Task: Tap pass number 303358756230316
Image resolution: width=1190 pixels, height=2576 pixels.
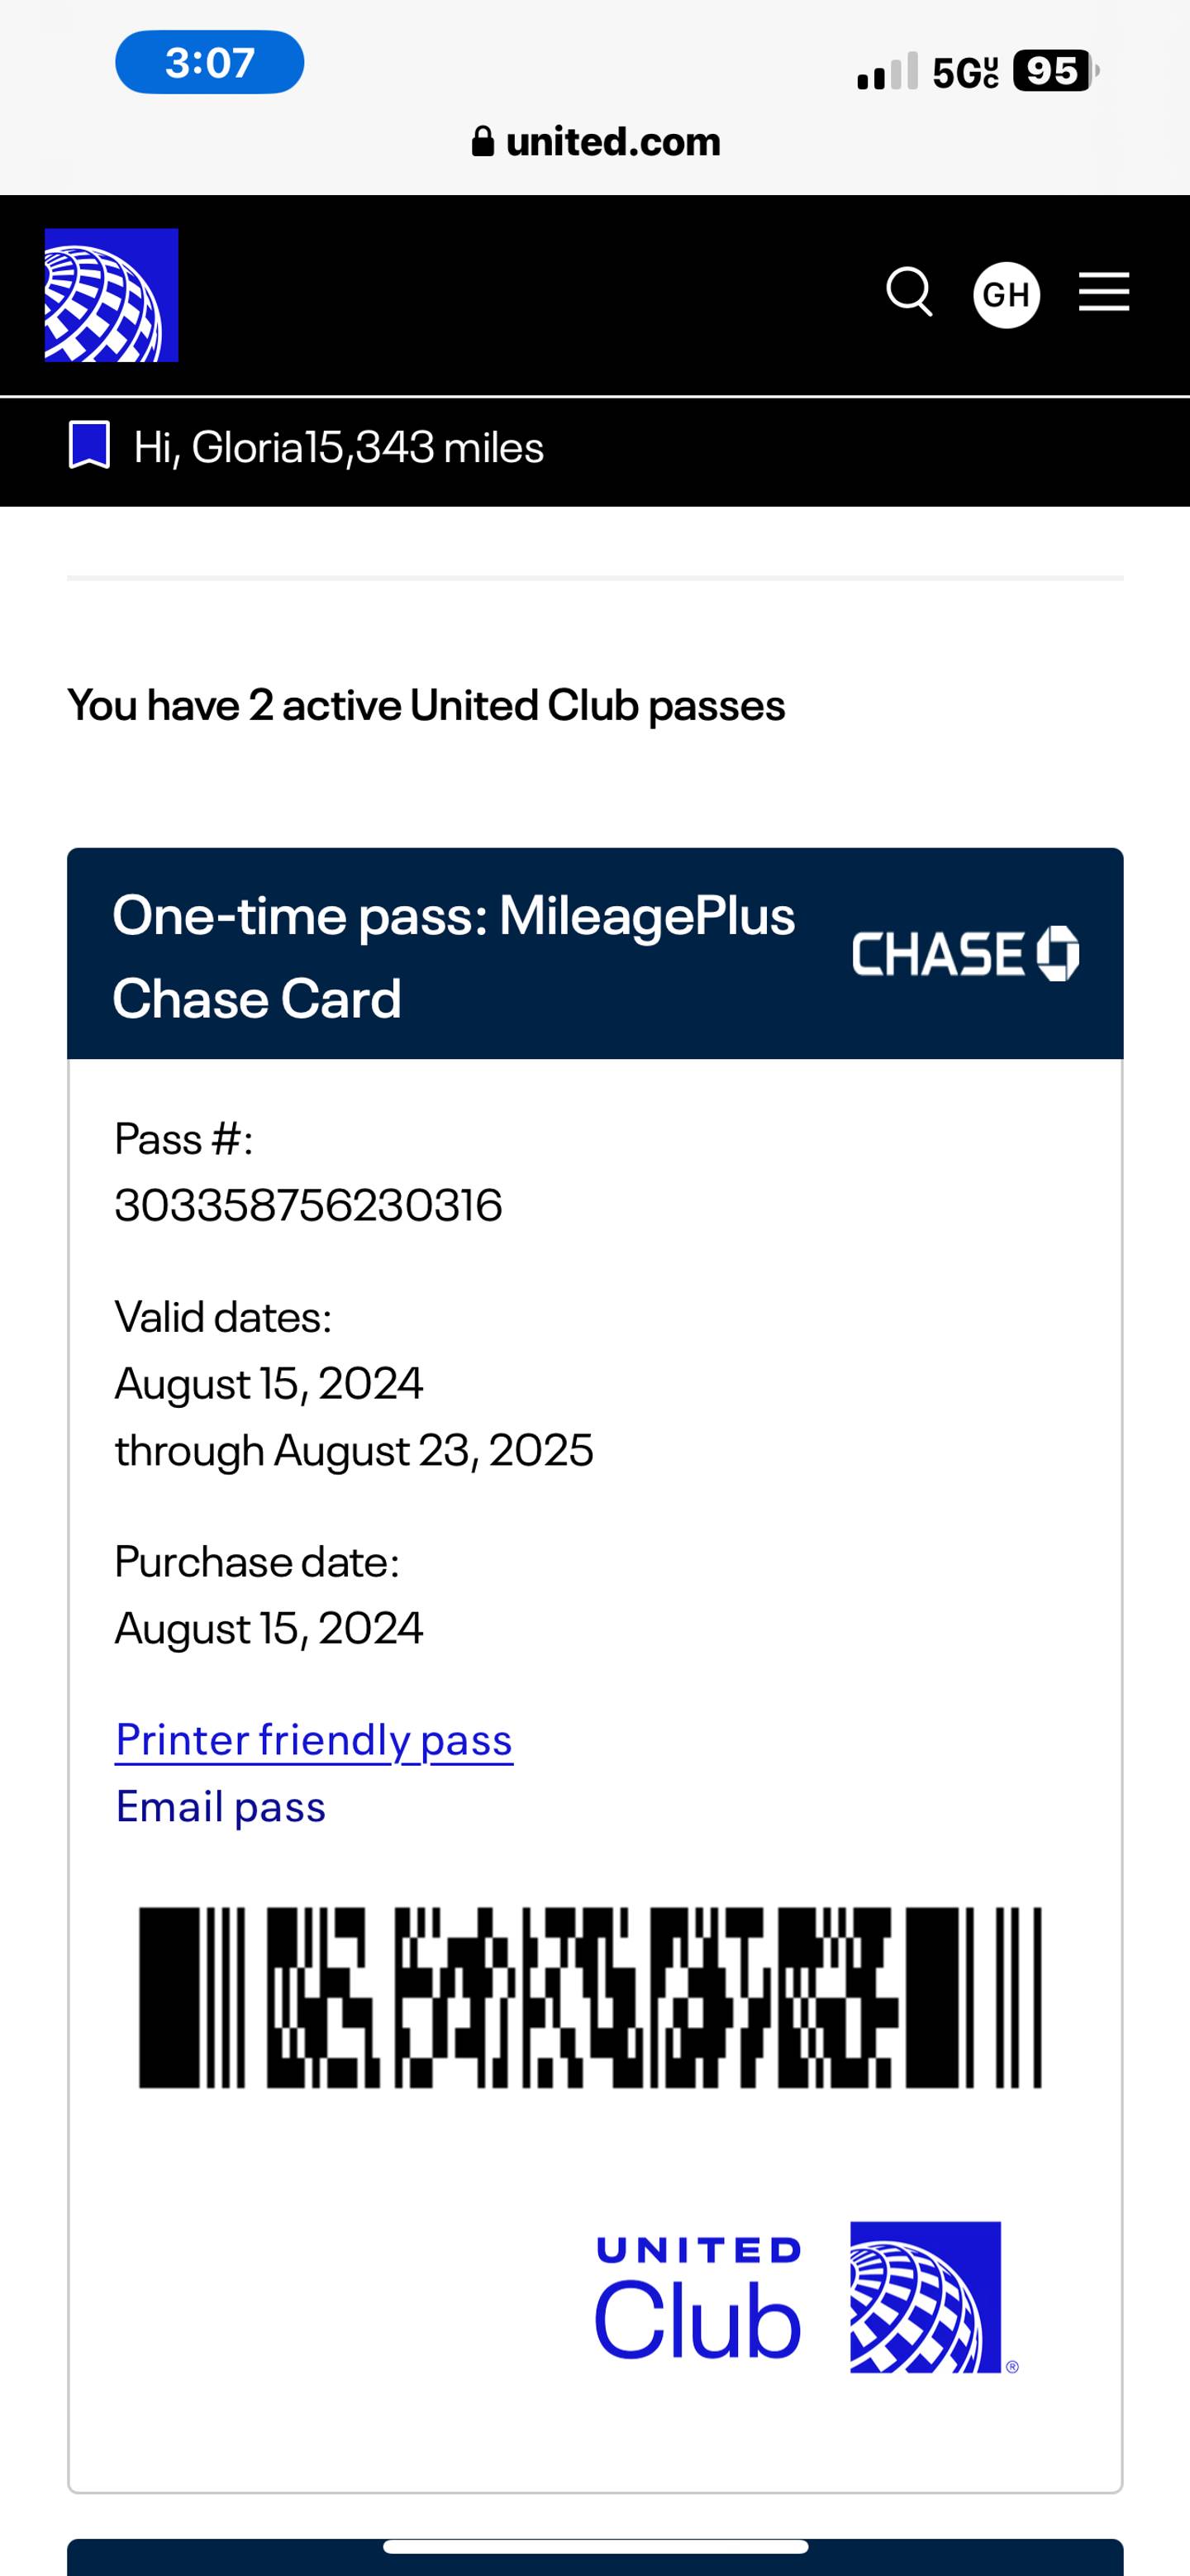Action: tap(308, 1205)
